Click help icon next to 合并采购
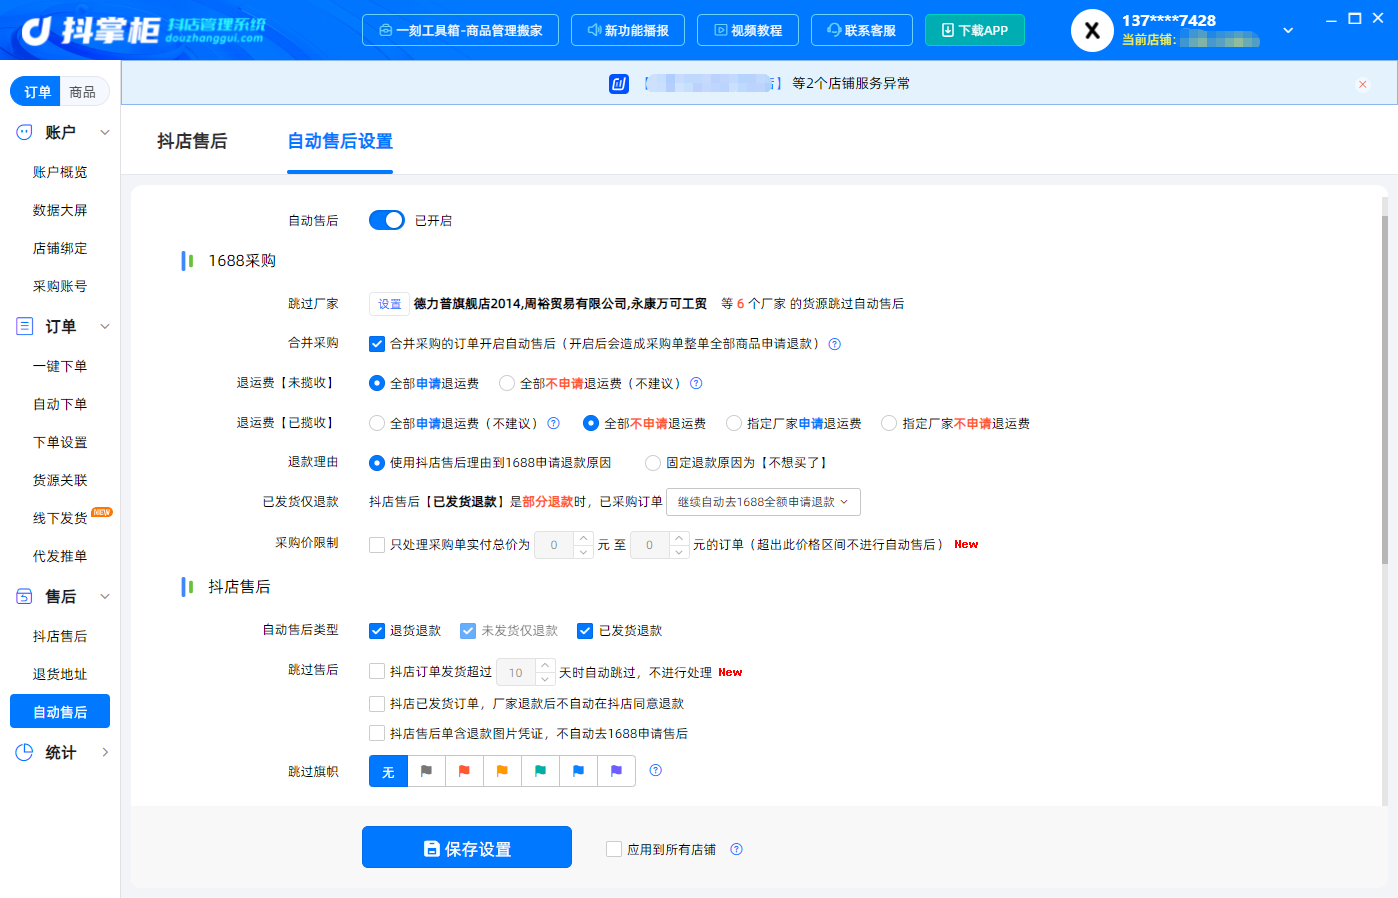Image resolution: width=1398 pixels, height=898 pixels. click(x=835, y=344)
